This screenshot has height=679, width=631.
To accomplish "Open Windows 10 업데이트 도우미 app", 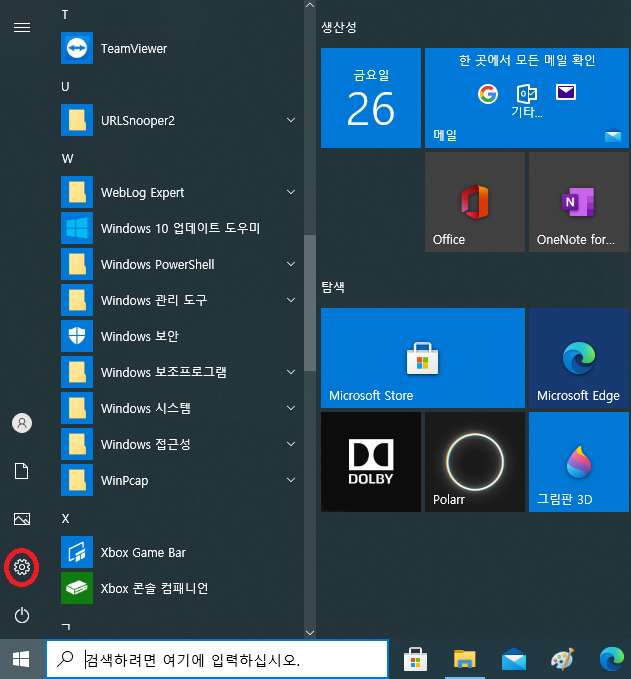I will (178, 228).
